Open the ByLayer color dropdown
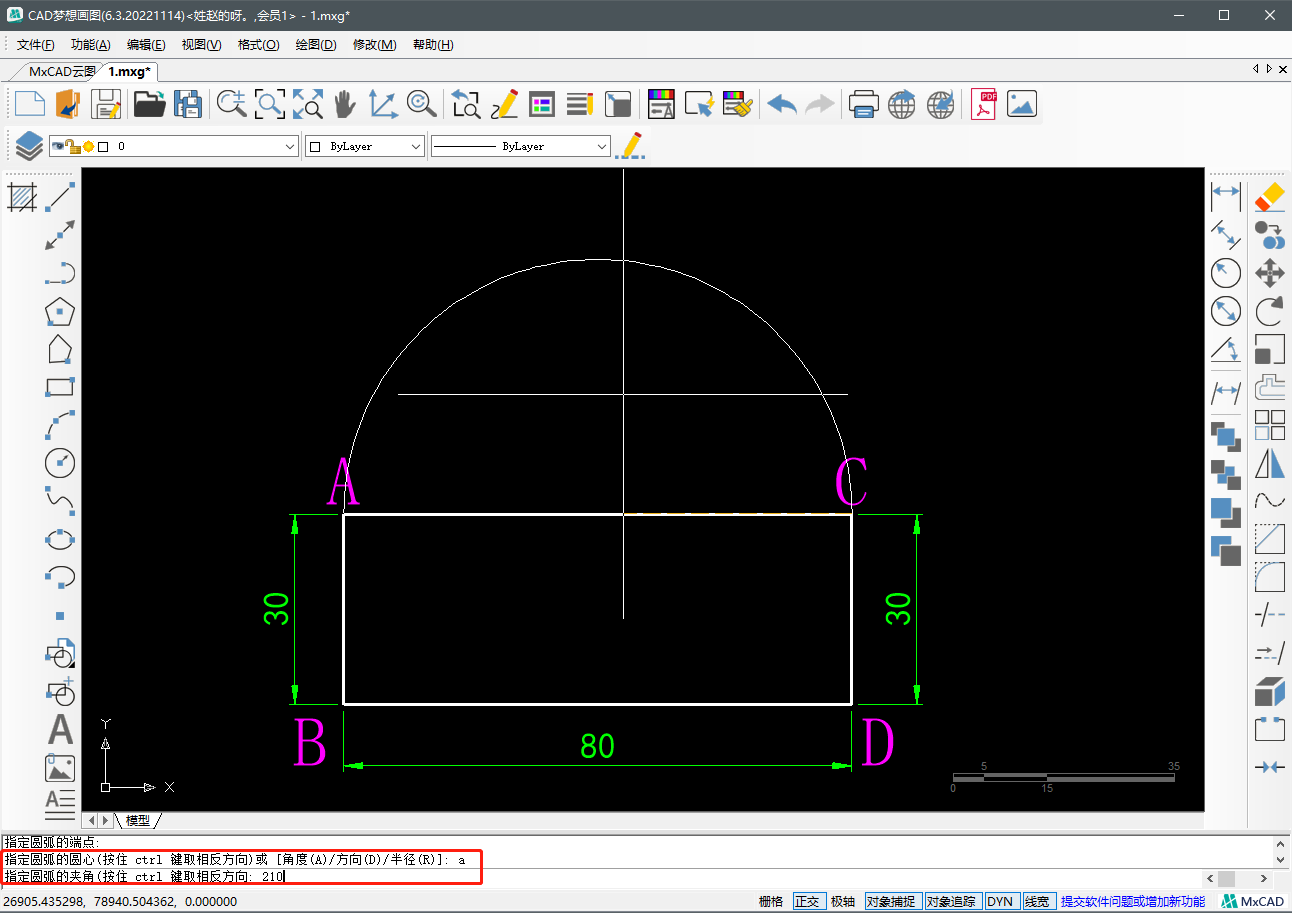The width and height of the screenshot is (1292, 913). point(416,146)
